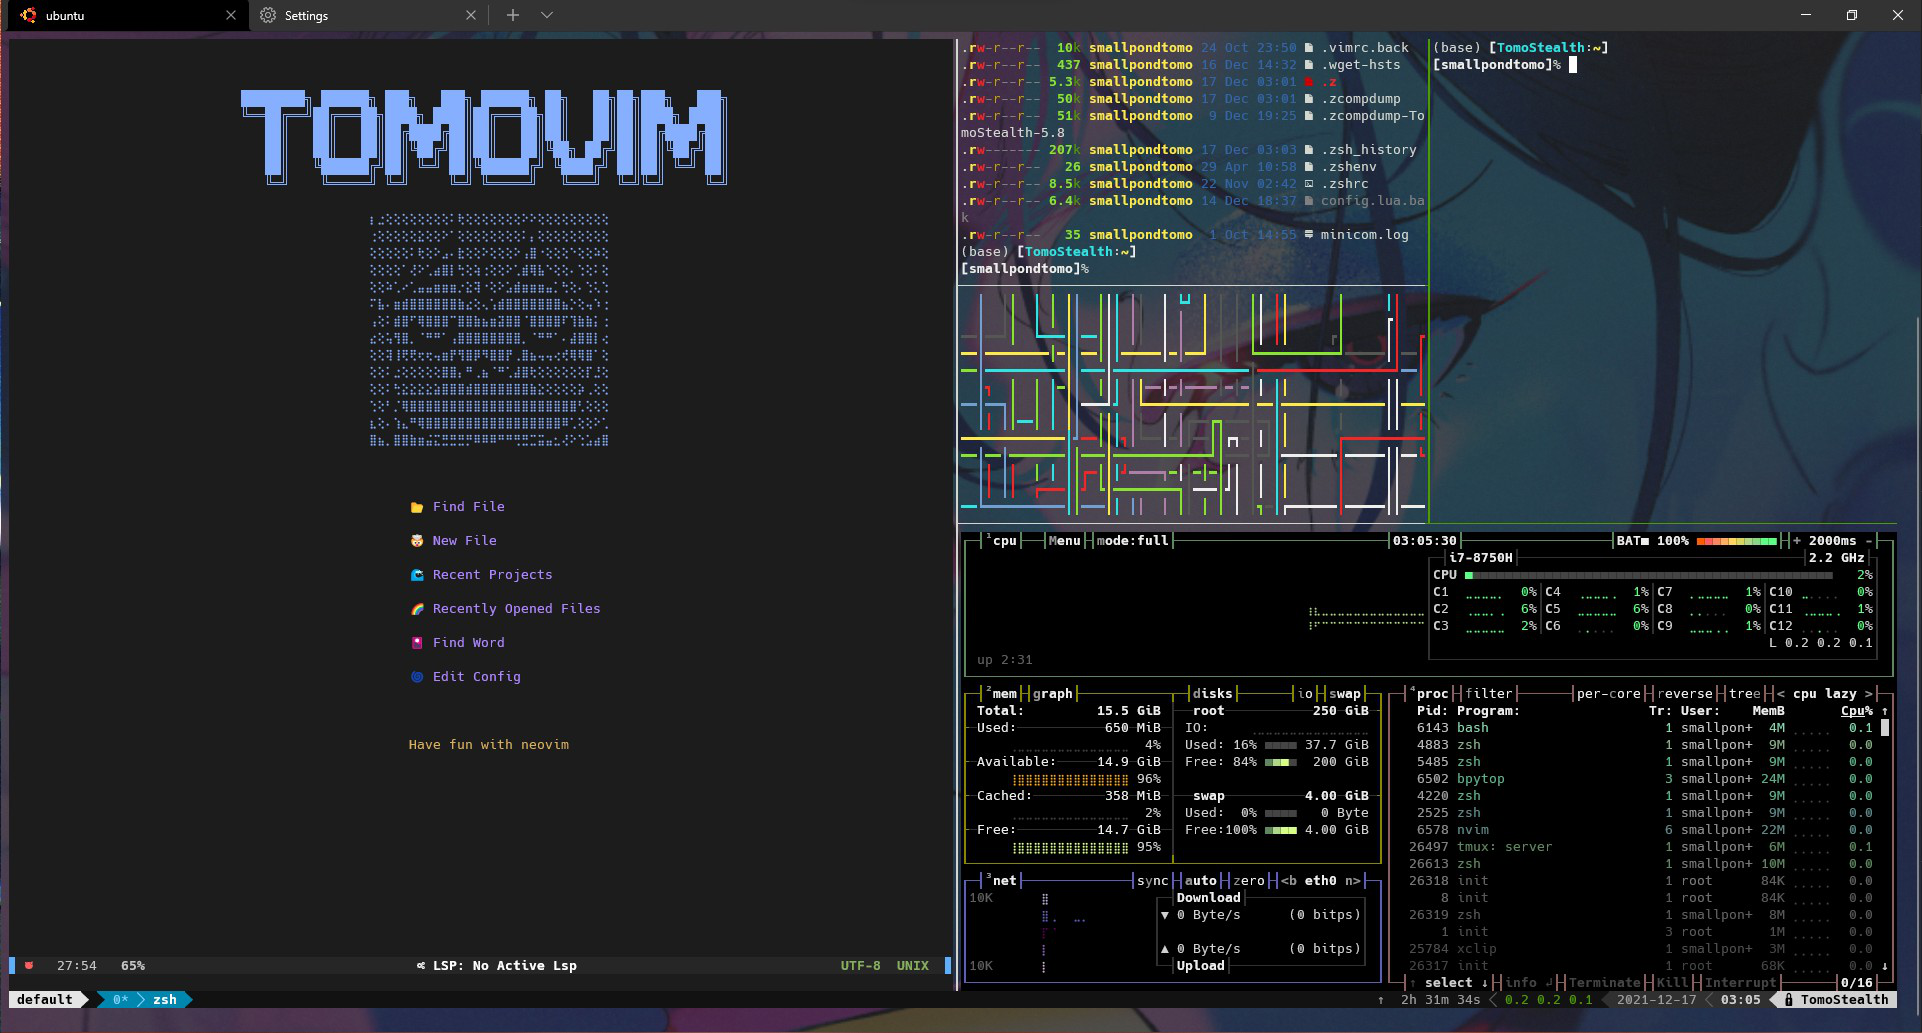This screenshot has height=1033, width=1922.
Task: Click the cpu box label in btop
Action: click(x=1005, y=541)
